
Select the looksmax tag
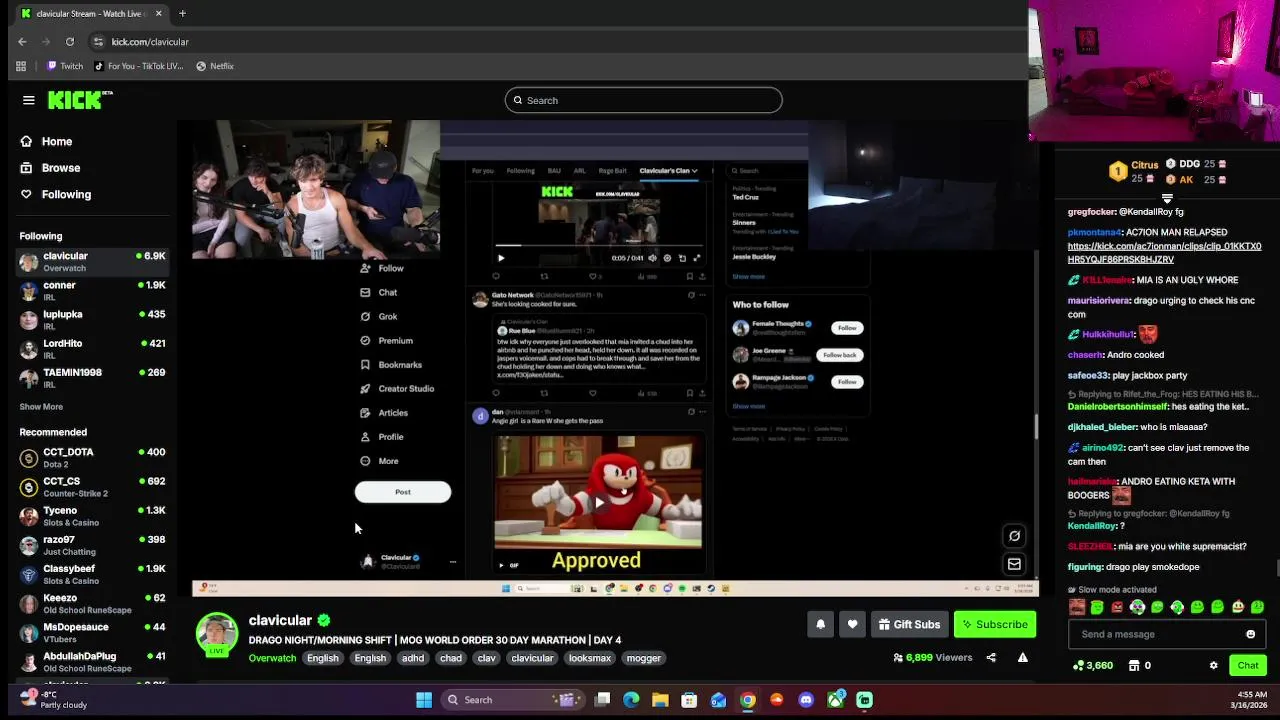tap(590, 658)
